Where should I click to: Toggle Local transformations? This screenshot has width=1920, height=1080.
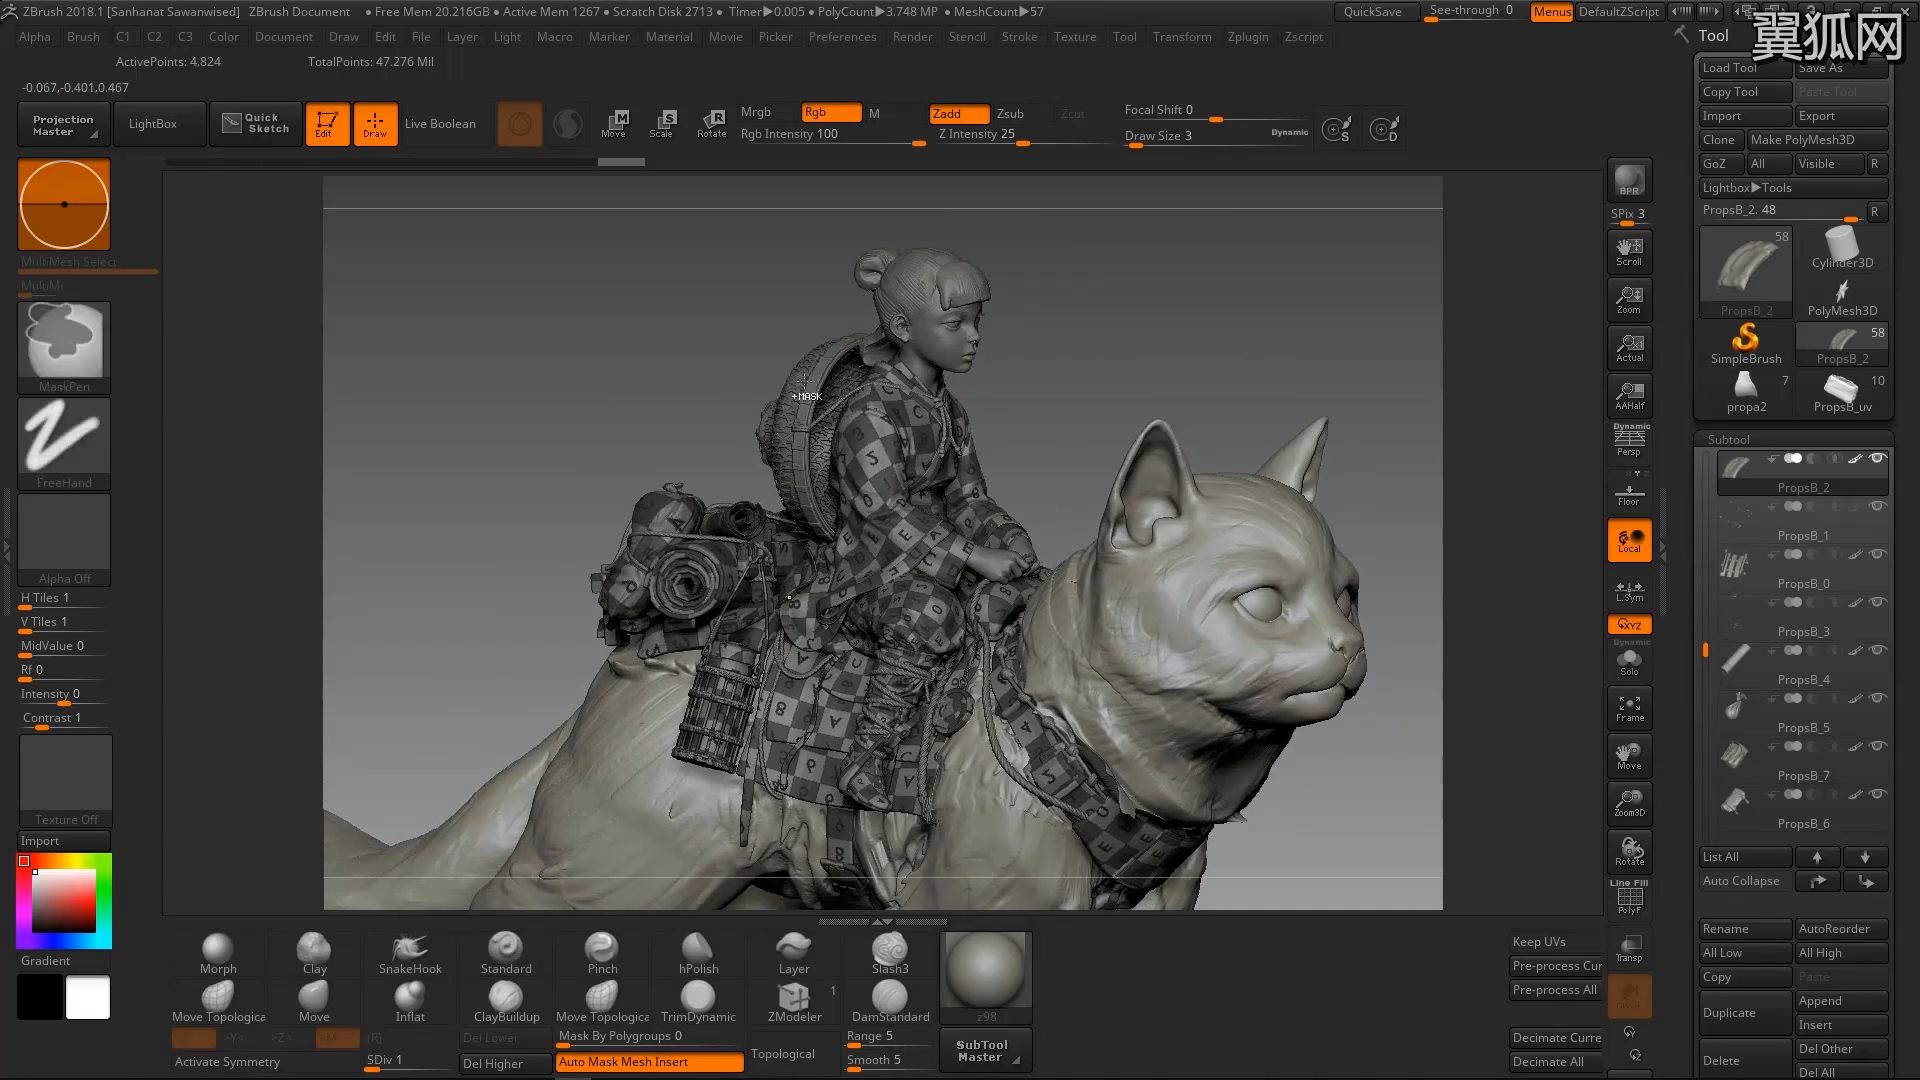point(1629,540)
